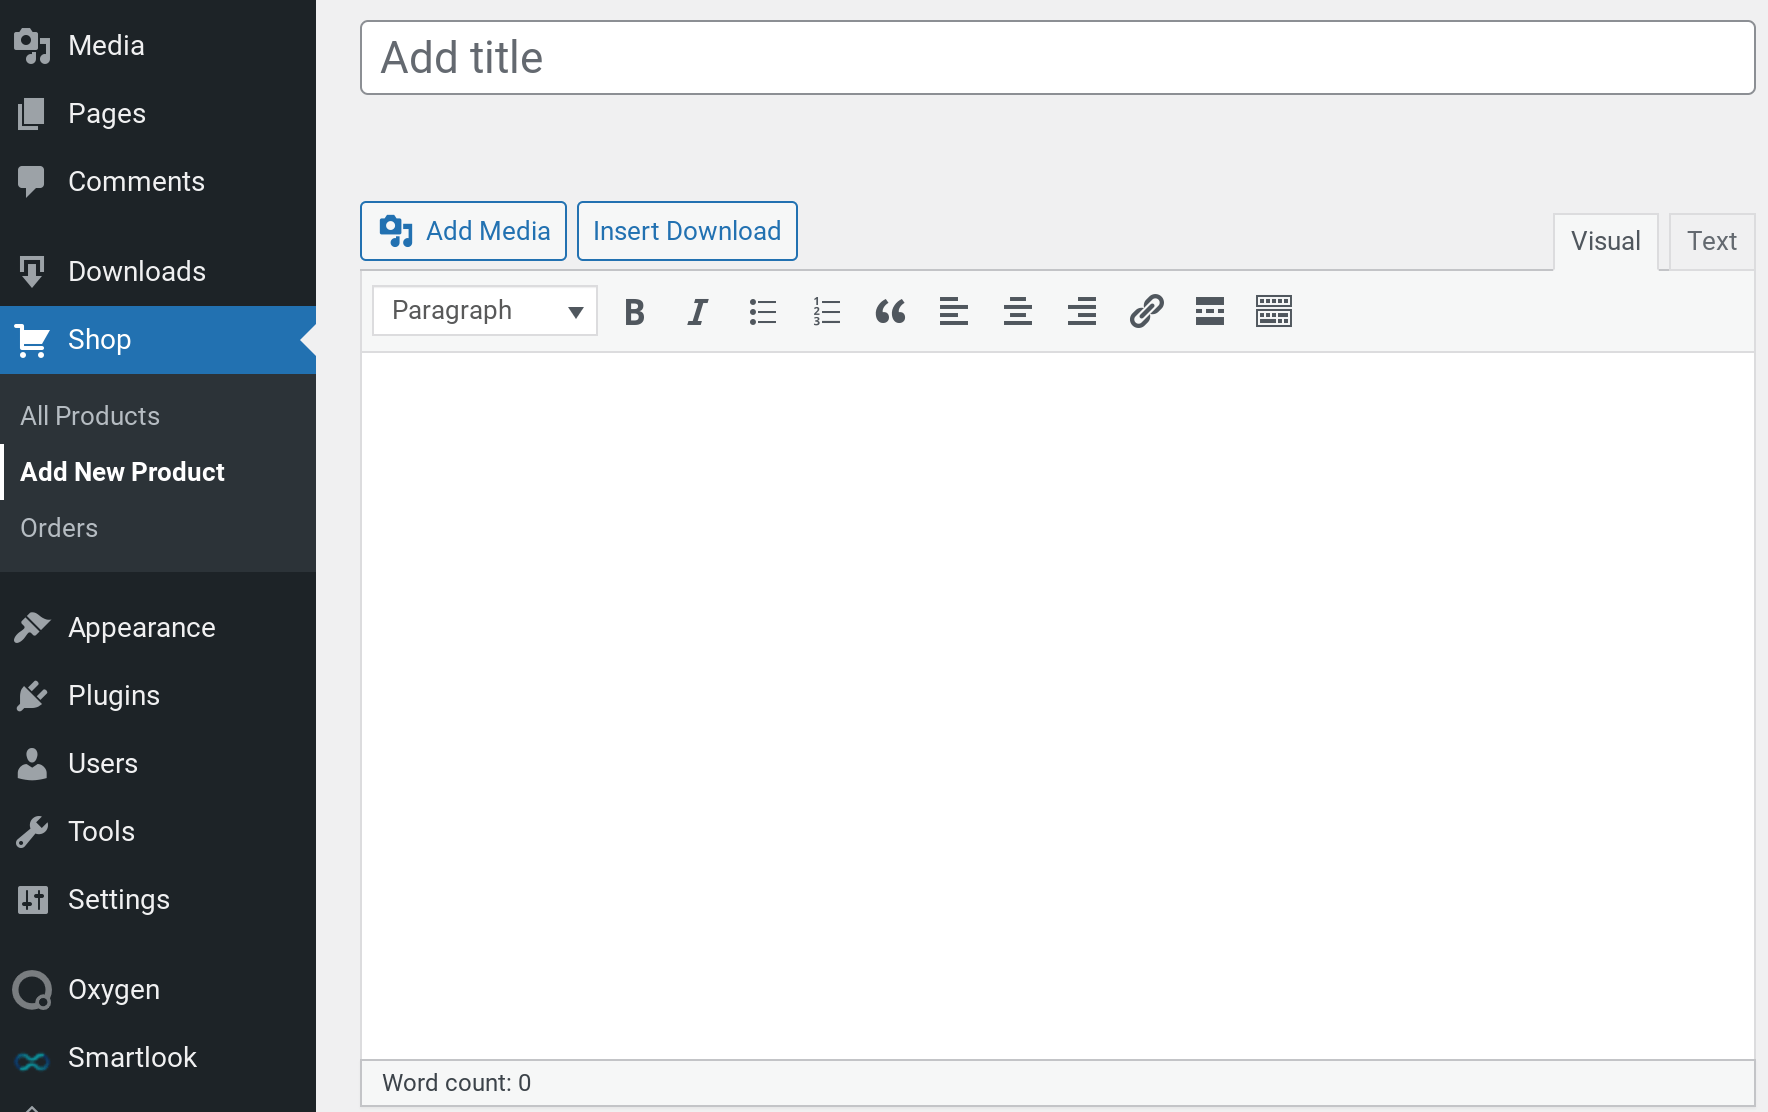The image size is (1768, 1112).
Task: Toggle italic text formatting
Action: [698, 312]
